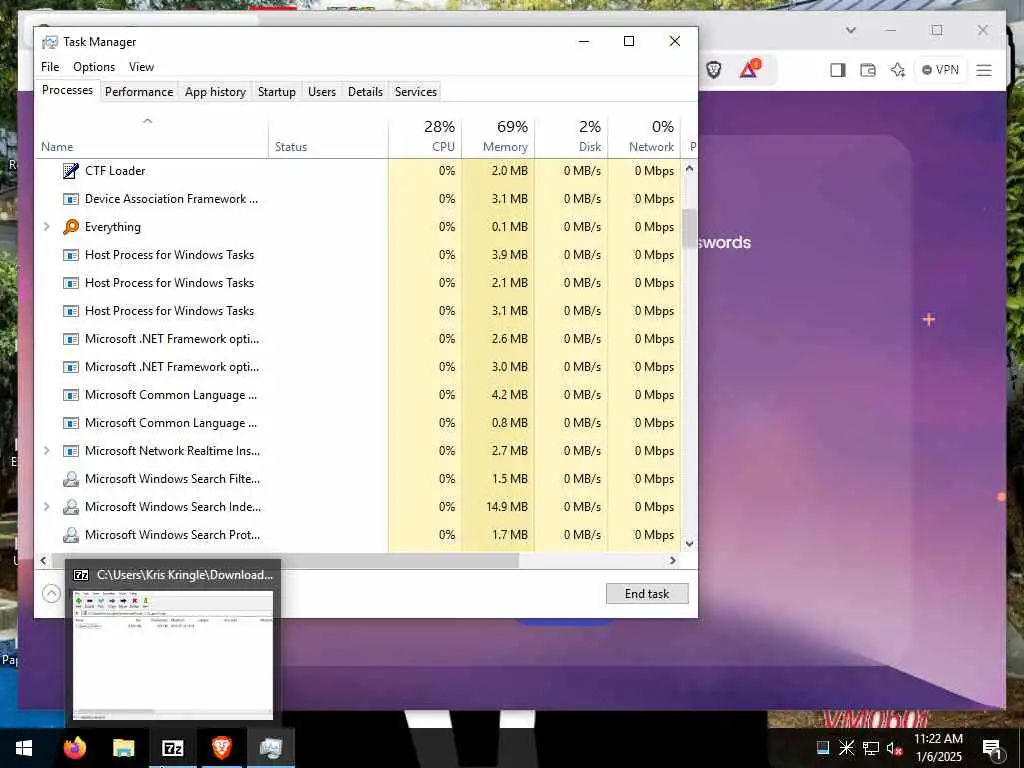Click the Brave browser taskbar icon
This screenshot has width=1024, height=768.
(x=222, y=748)
